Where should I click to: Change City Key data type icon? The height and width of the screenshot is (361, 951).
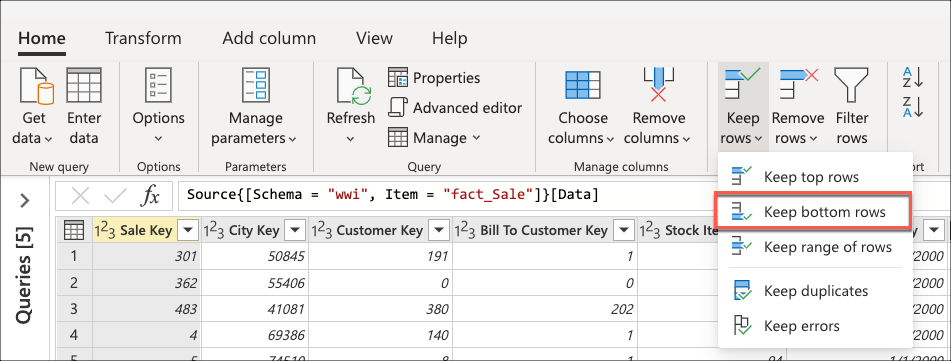point(214,231)
